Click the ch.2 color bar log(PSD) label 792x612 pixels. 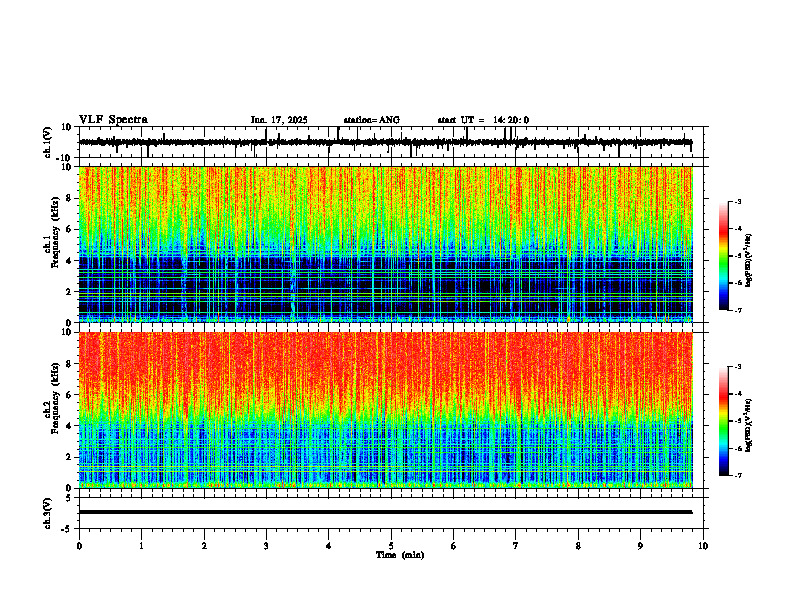(749, 425)
